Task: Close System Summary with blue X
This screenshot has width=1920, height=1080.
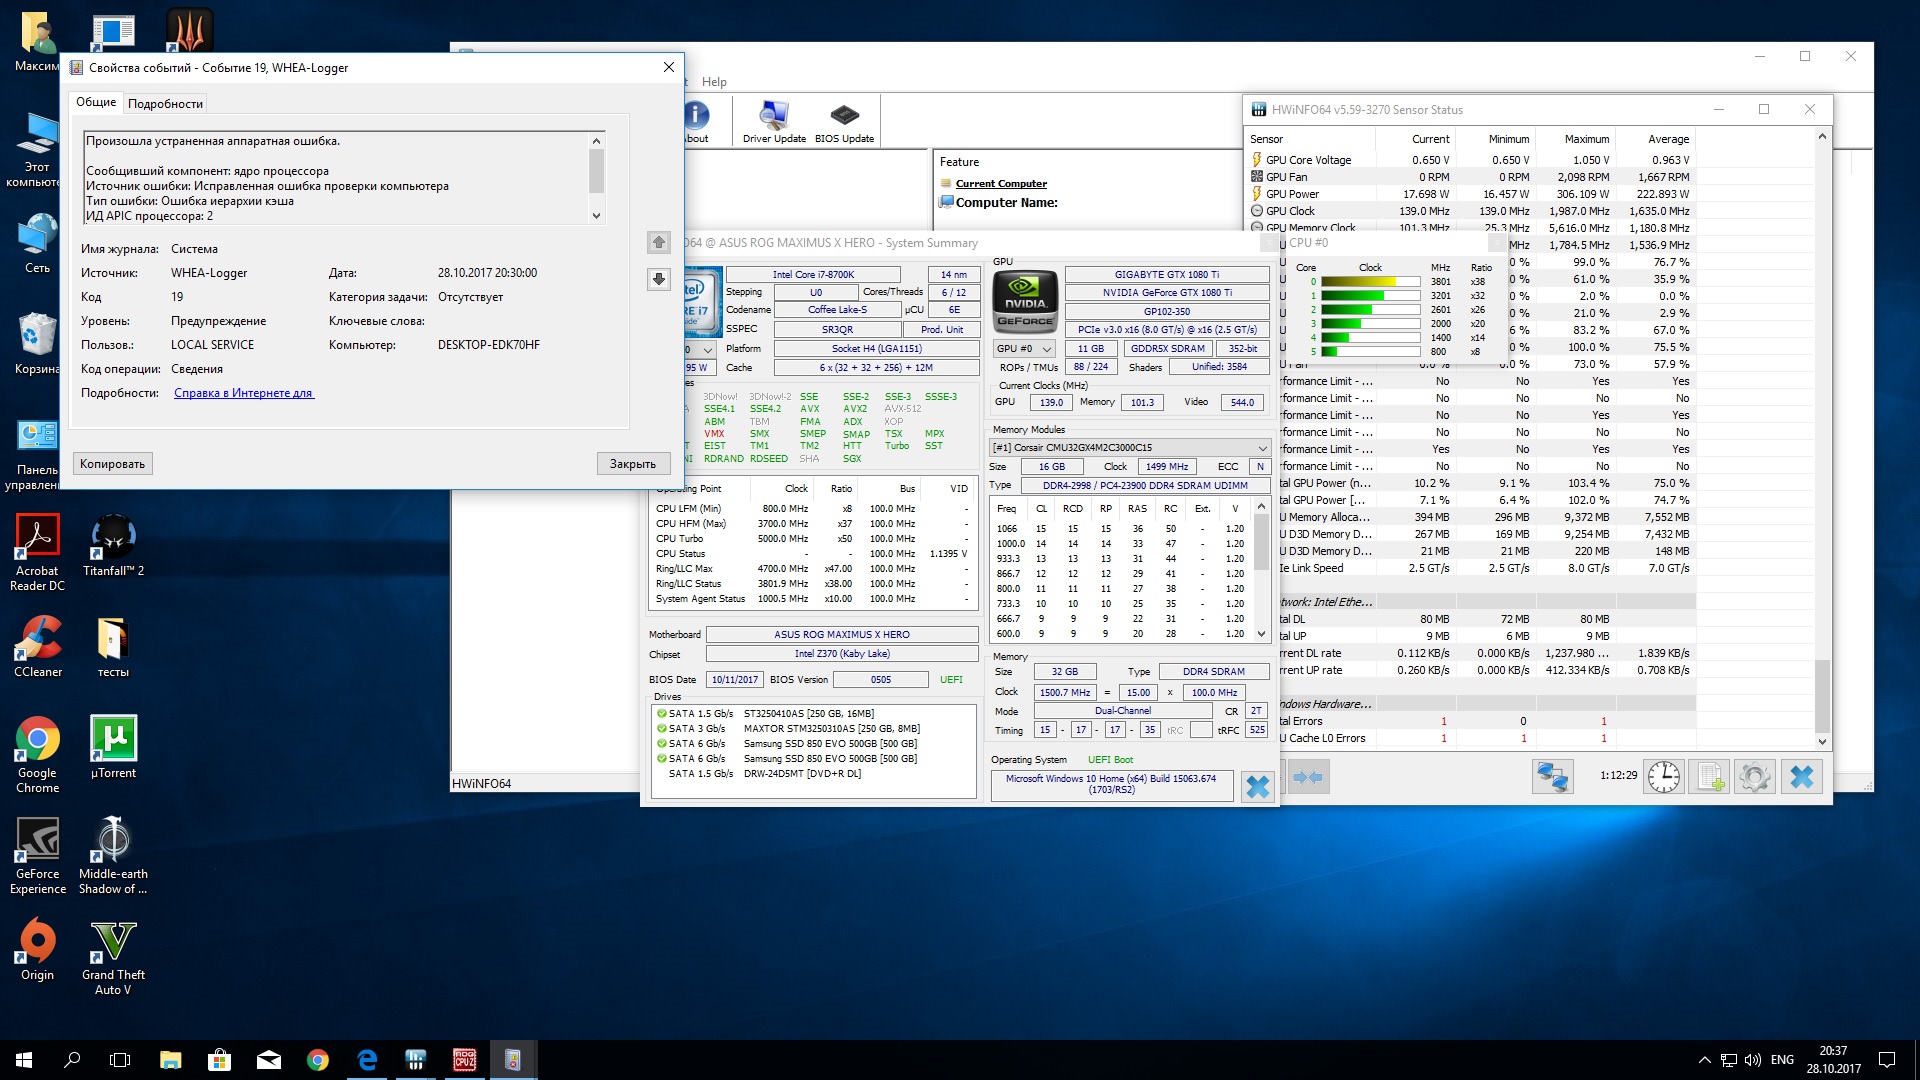Action: coord(1257,787)
